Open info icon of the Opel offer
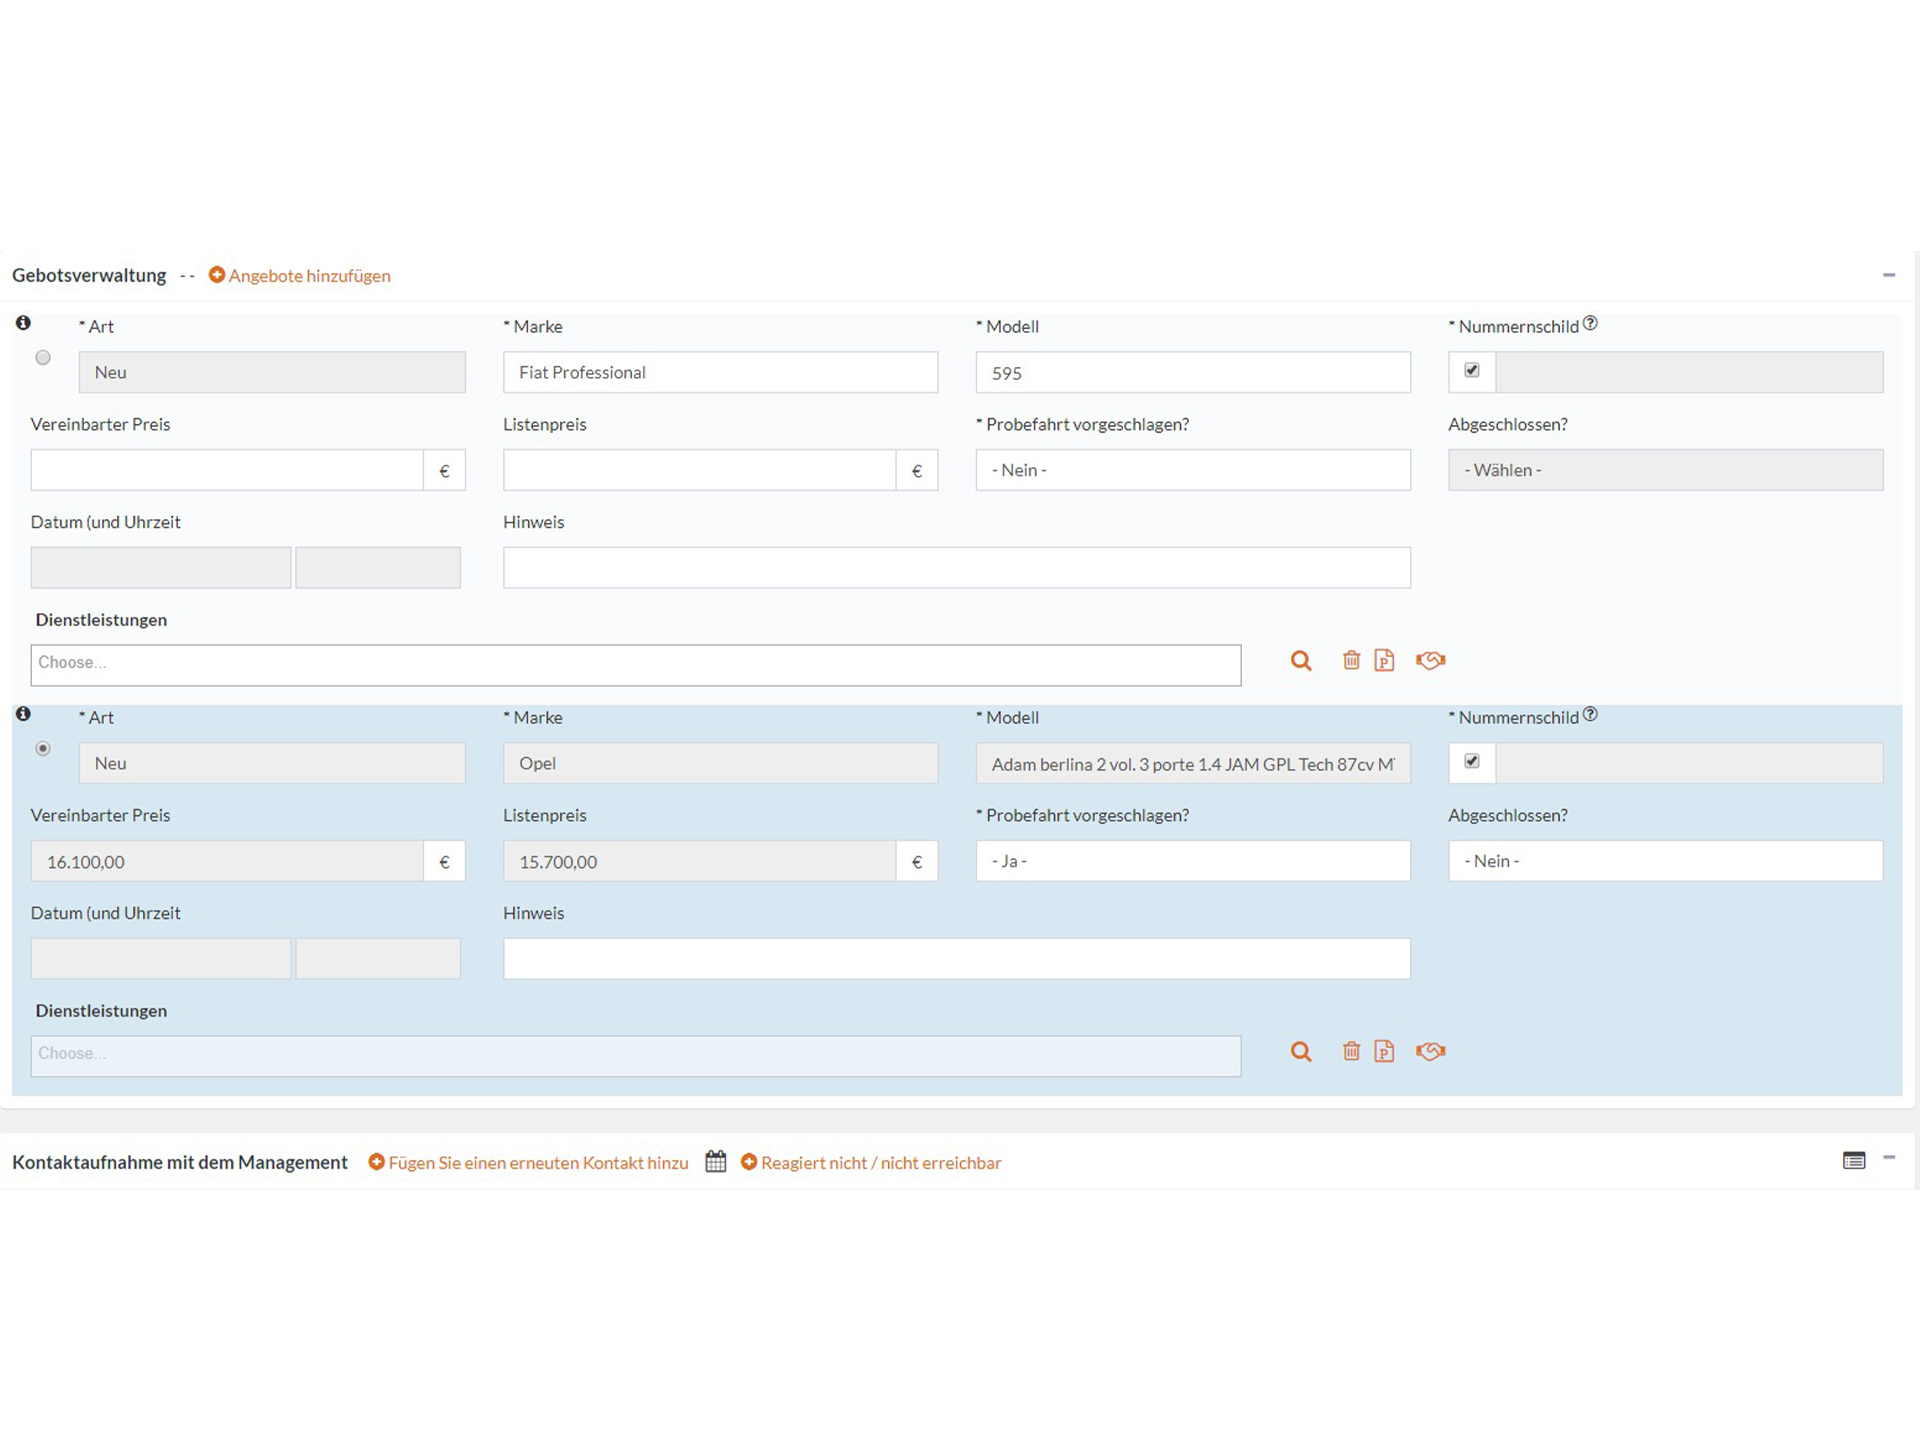The image size is (1920, 1440). point(23,714)
